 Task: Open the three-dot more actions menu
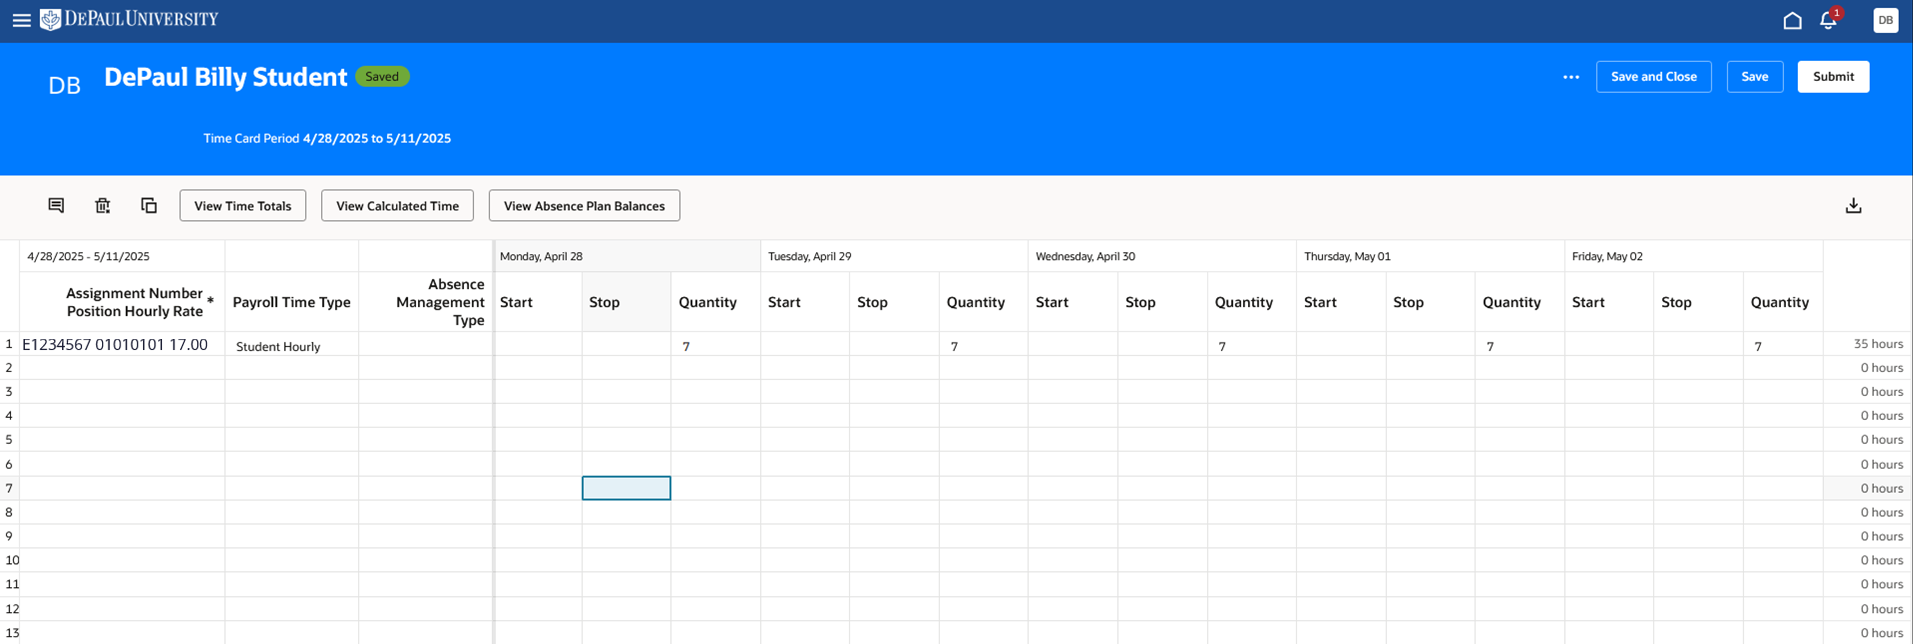(x=1571, y=77)
